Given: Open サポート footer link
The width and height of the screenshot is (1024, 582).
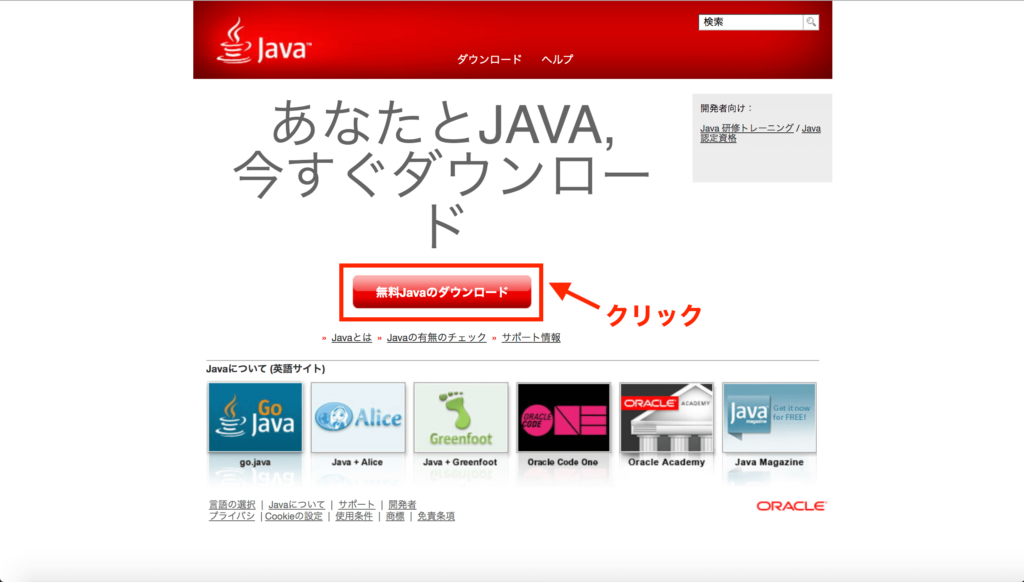Looking at the screenshot, I should click(x=356, y=504).
